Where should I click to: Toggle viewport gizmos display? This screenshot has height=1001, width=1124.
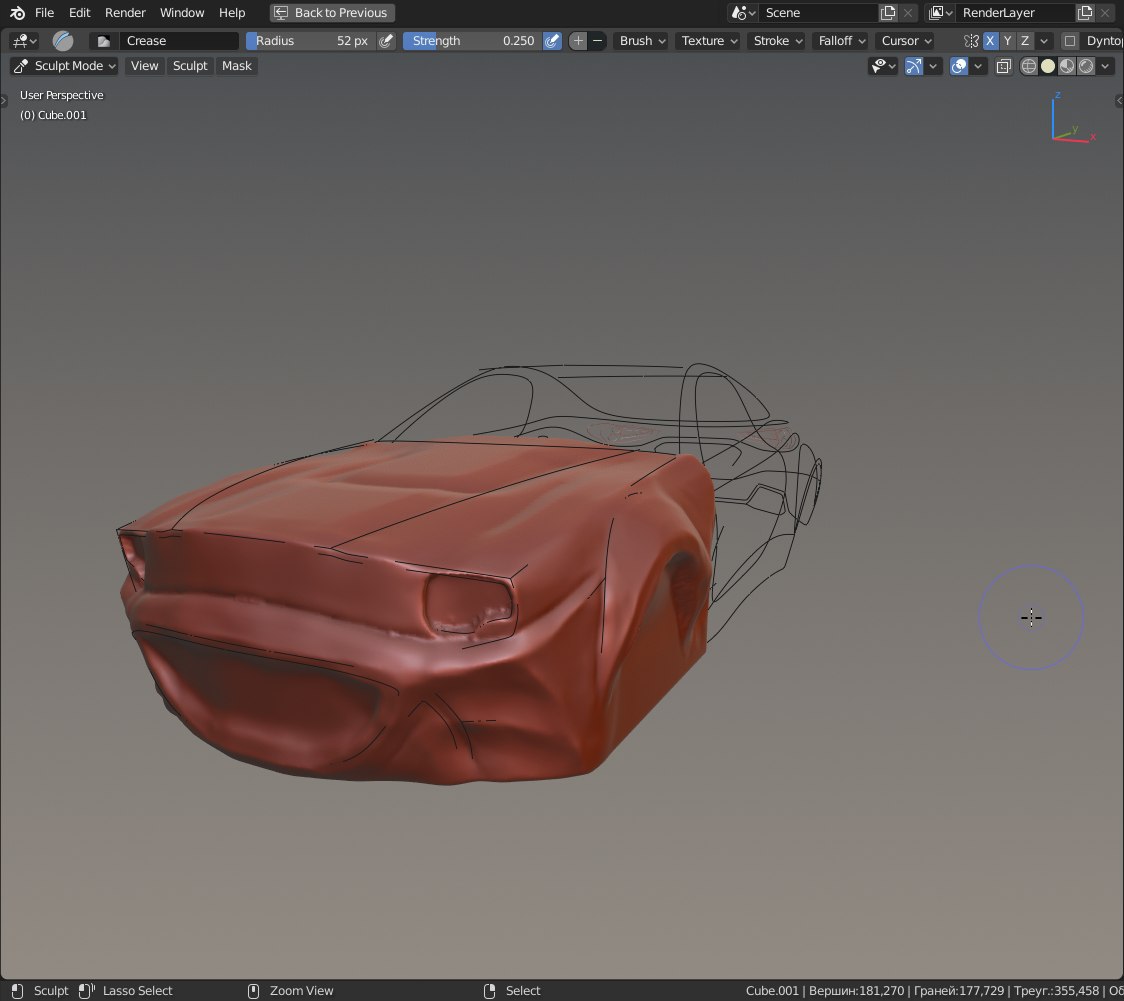(914, 67)
